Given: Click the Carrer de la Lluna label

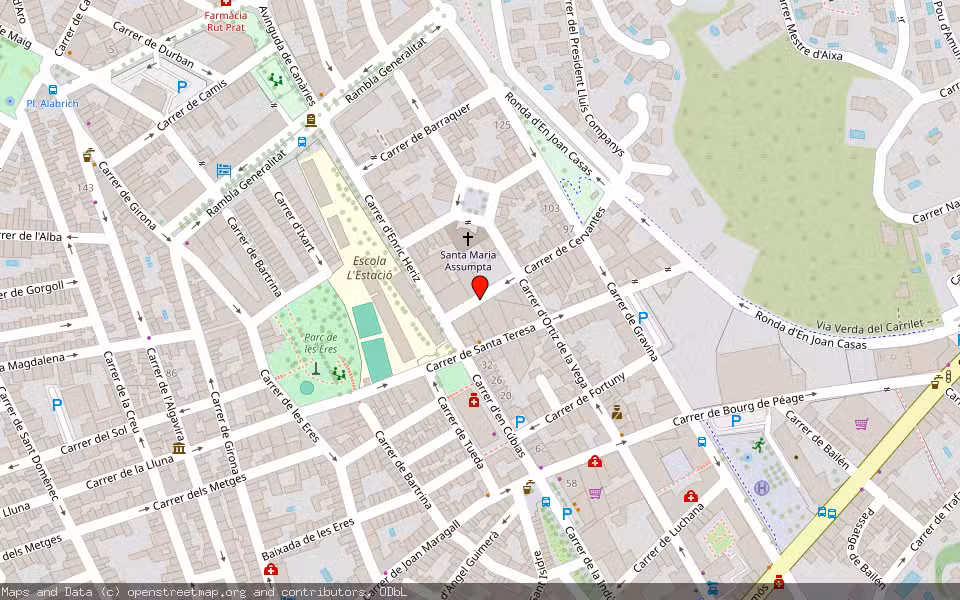Looking at the screenshot, I should (130, 472).
